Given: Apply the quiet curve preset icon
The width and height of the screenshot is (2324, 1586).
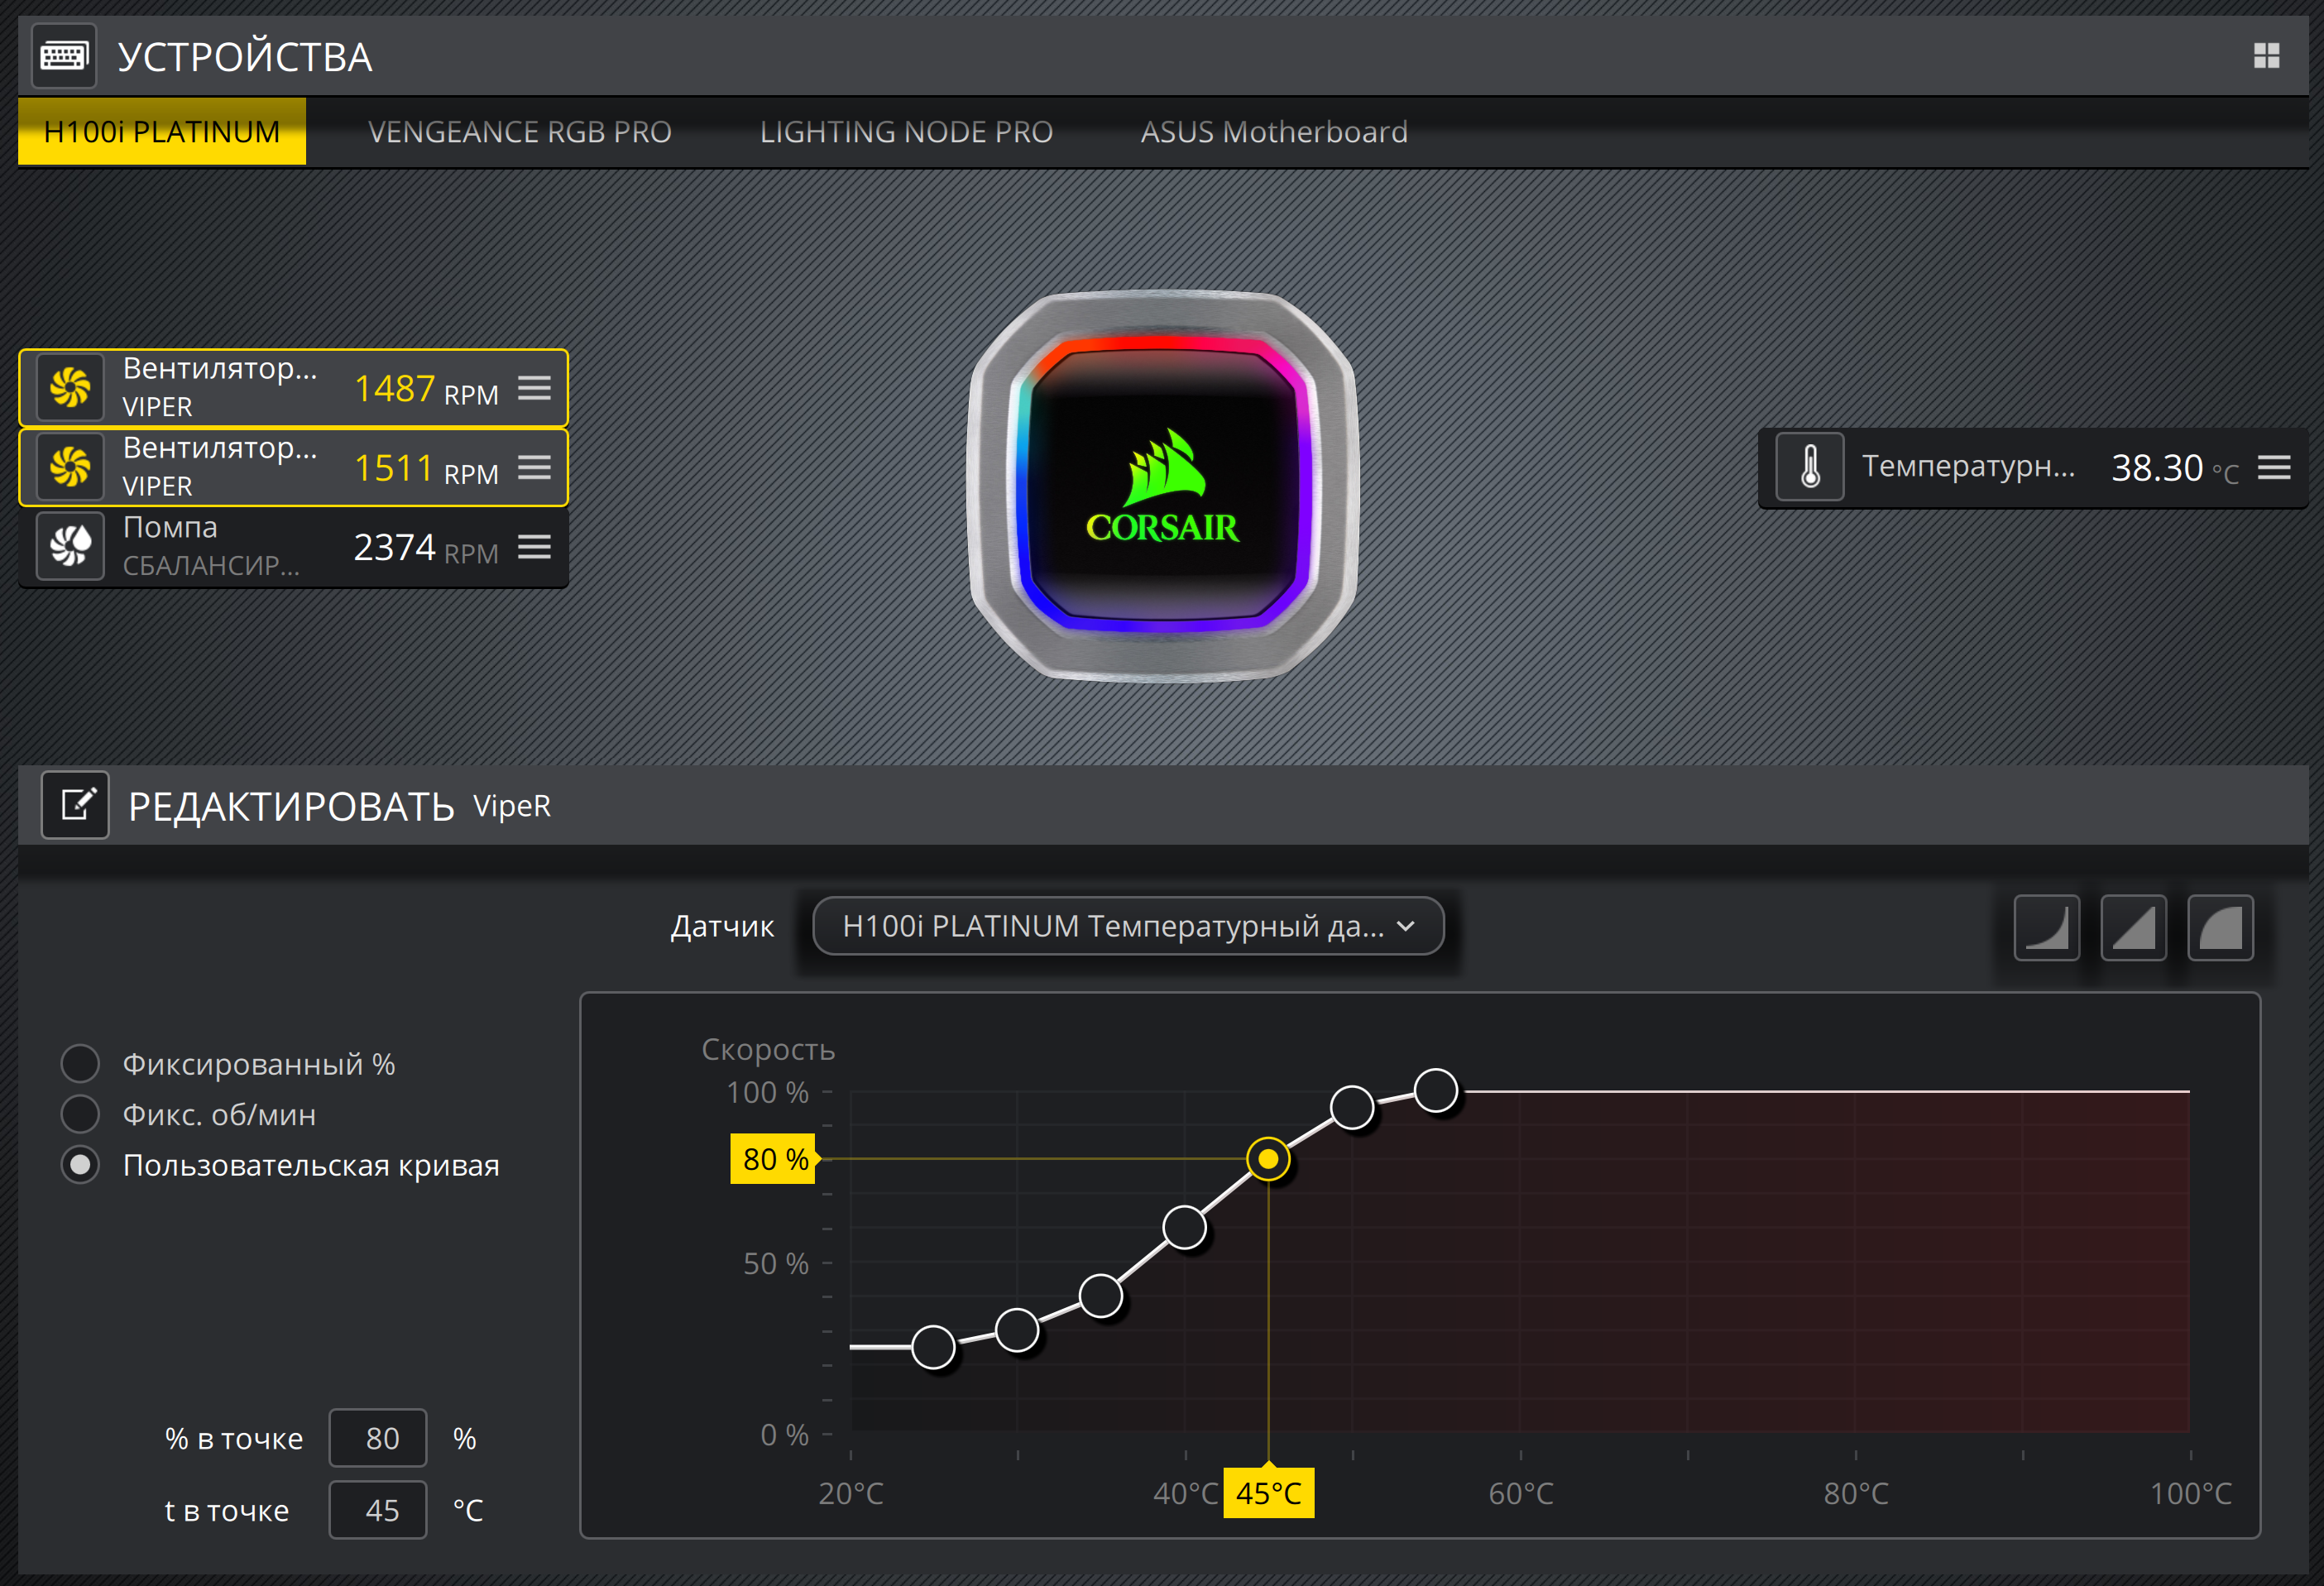Looking at the screenshot, I should point(2046,928).
